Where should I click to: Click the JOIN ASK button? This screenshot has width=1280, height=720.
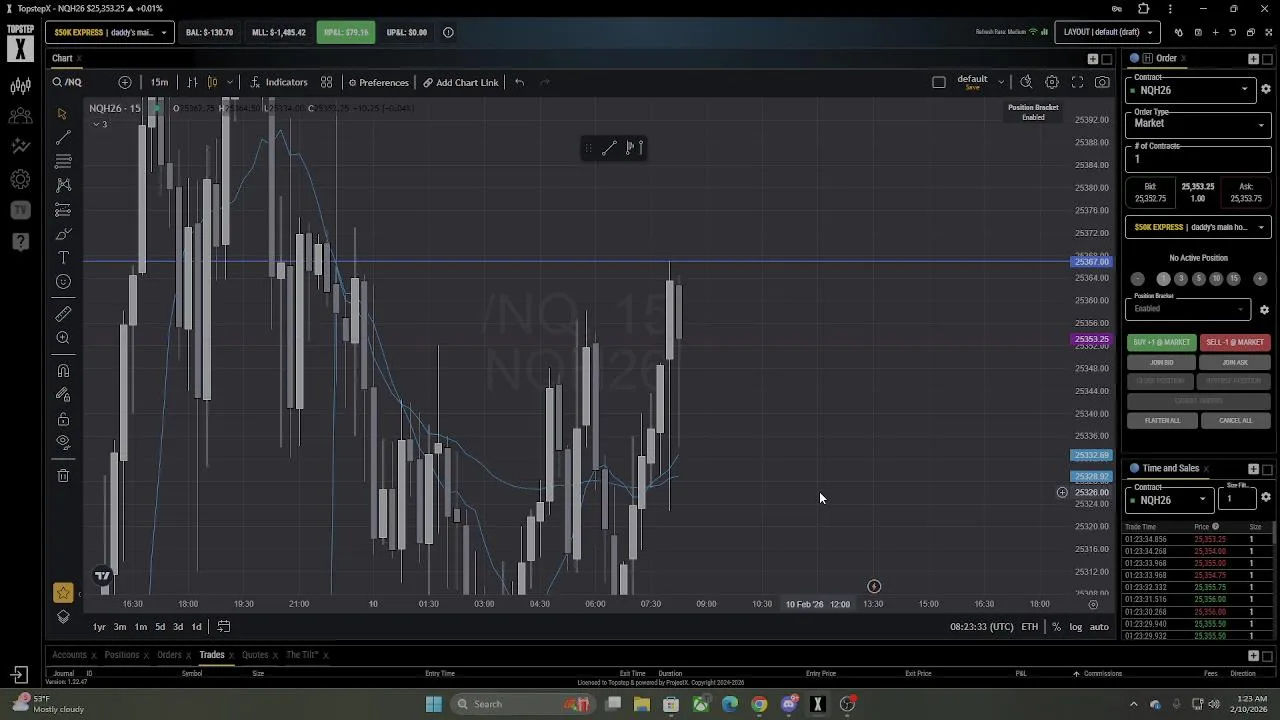tap(1235, 362)
